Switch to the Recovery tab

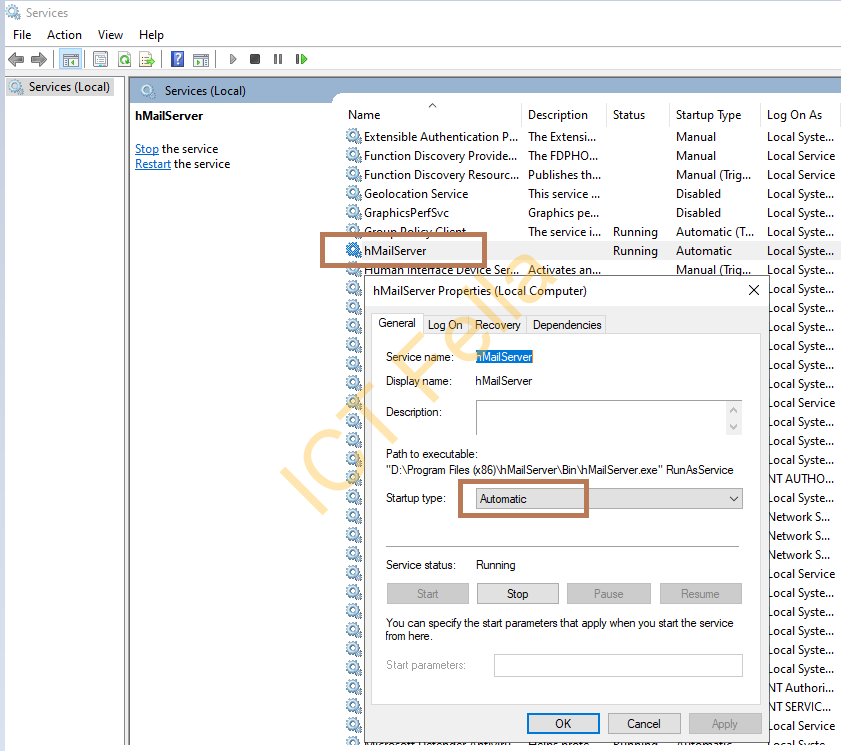pyautogui.click(x=498, y=325)
